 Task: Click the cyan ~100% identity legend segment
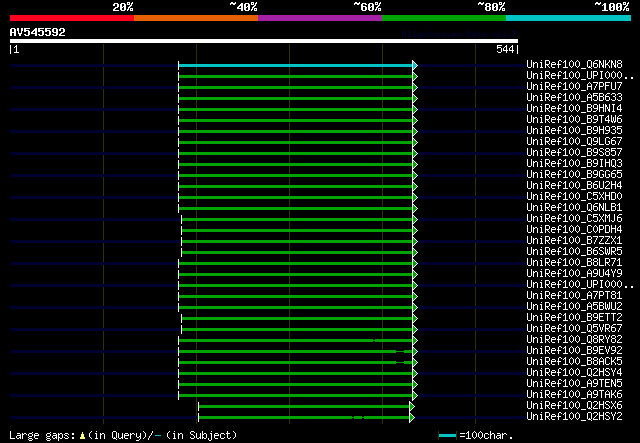coord(569,18)
